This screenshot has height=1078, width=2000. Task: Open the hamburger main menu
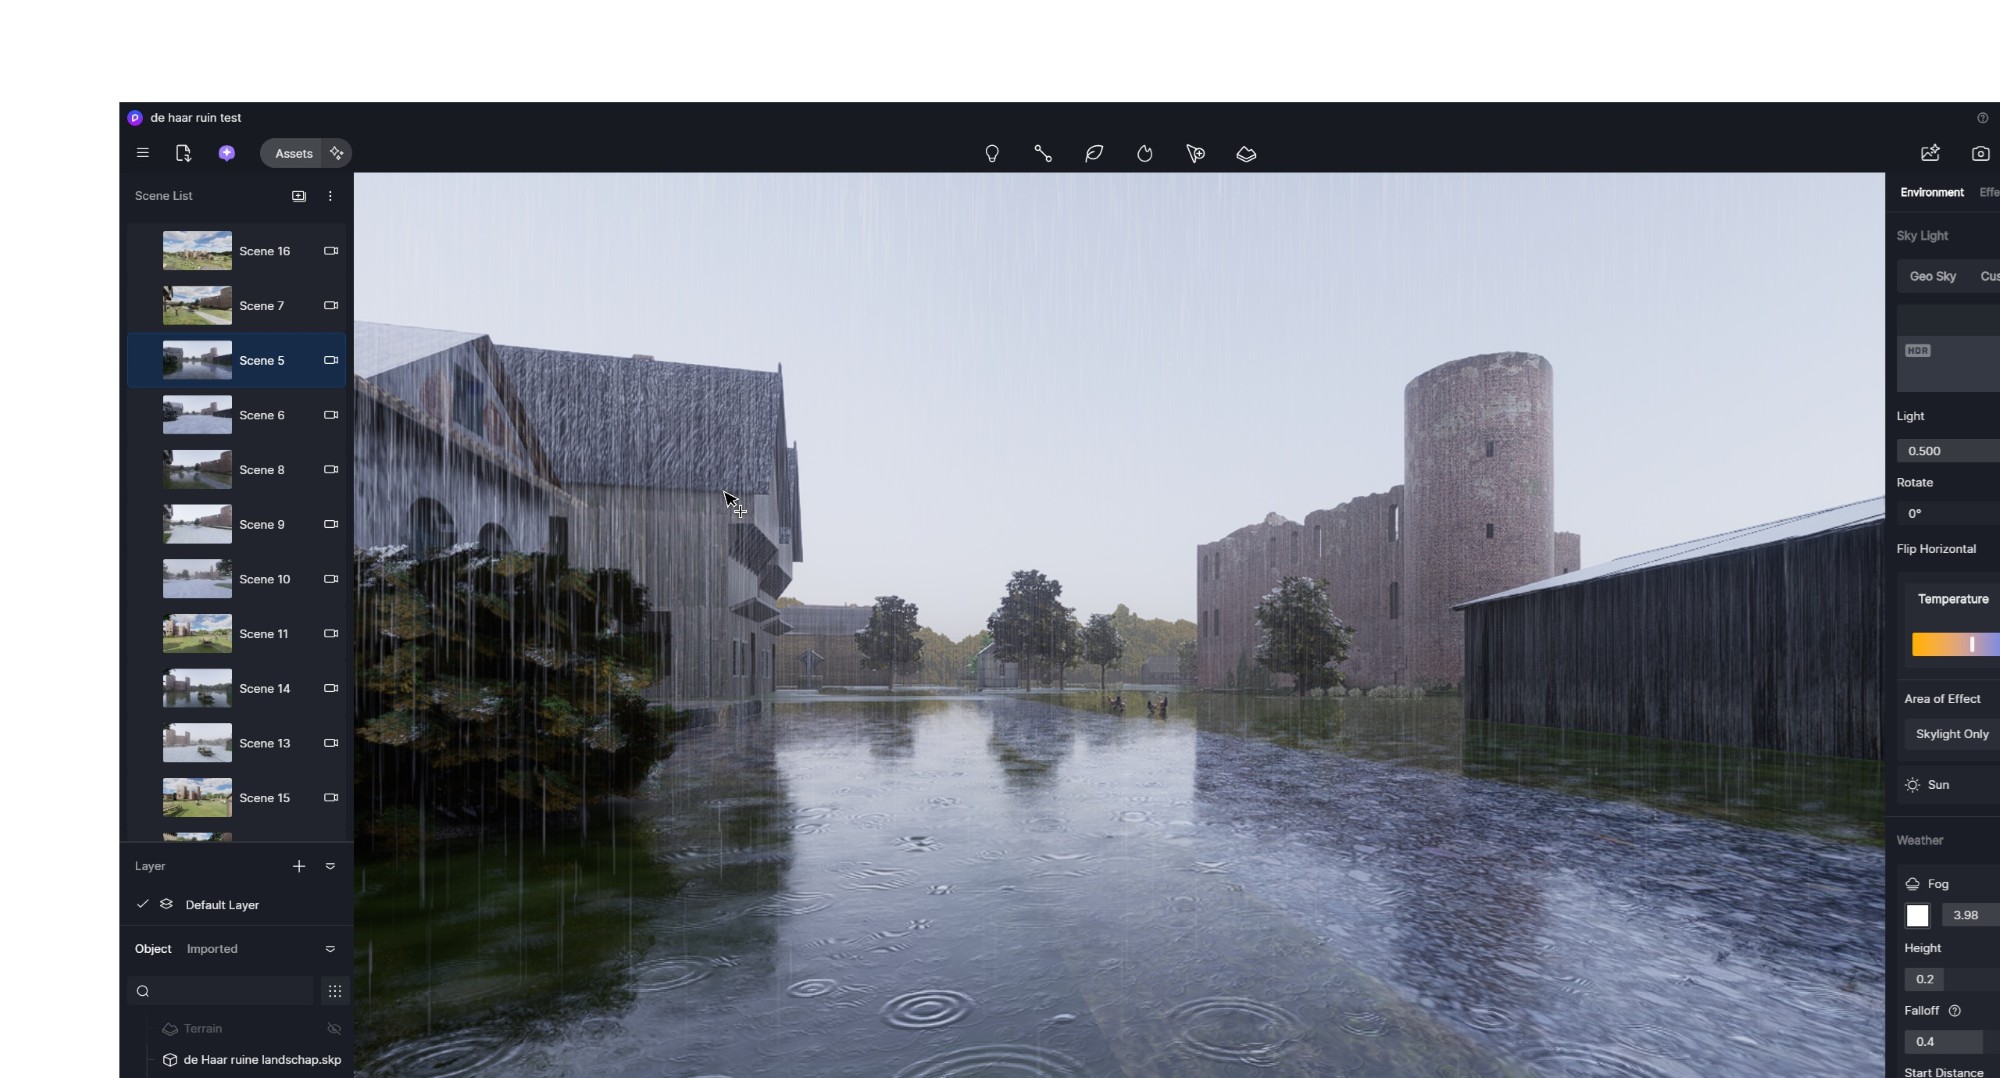(x=143, y=153)
